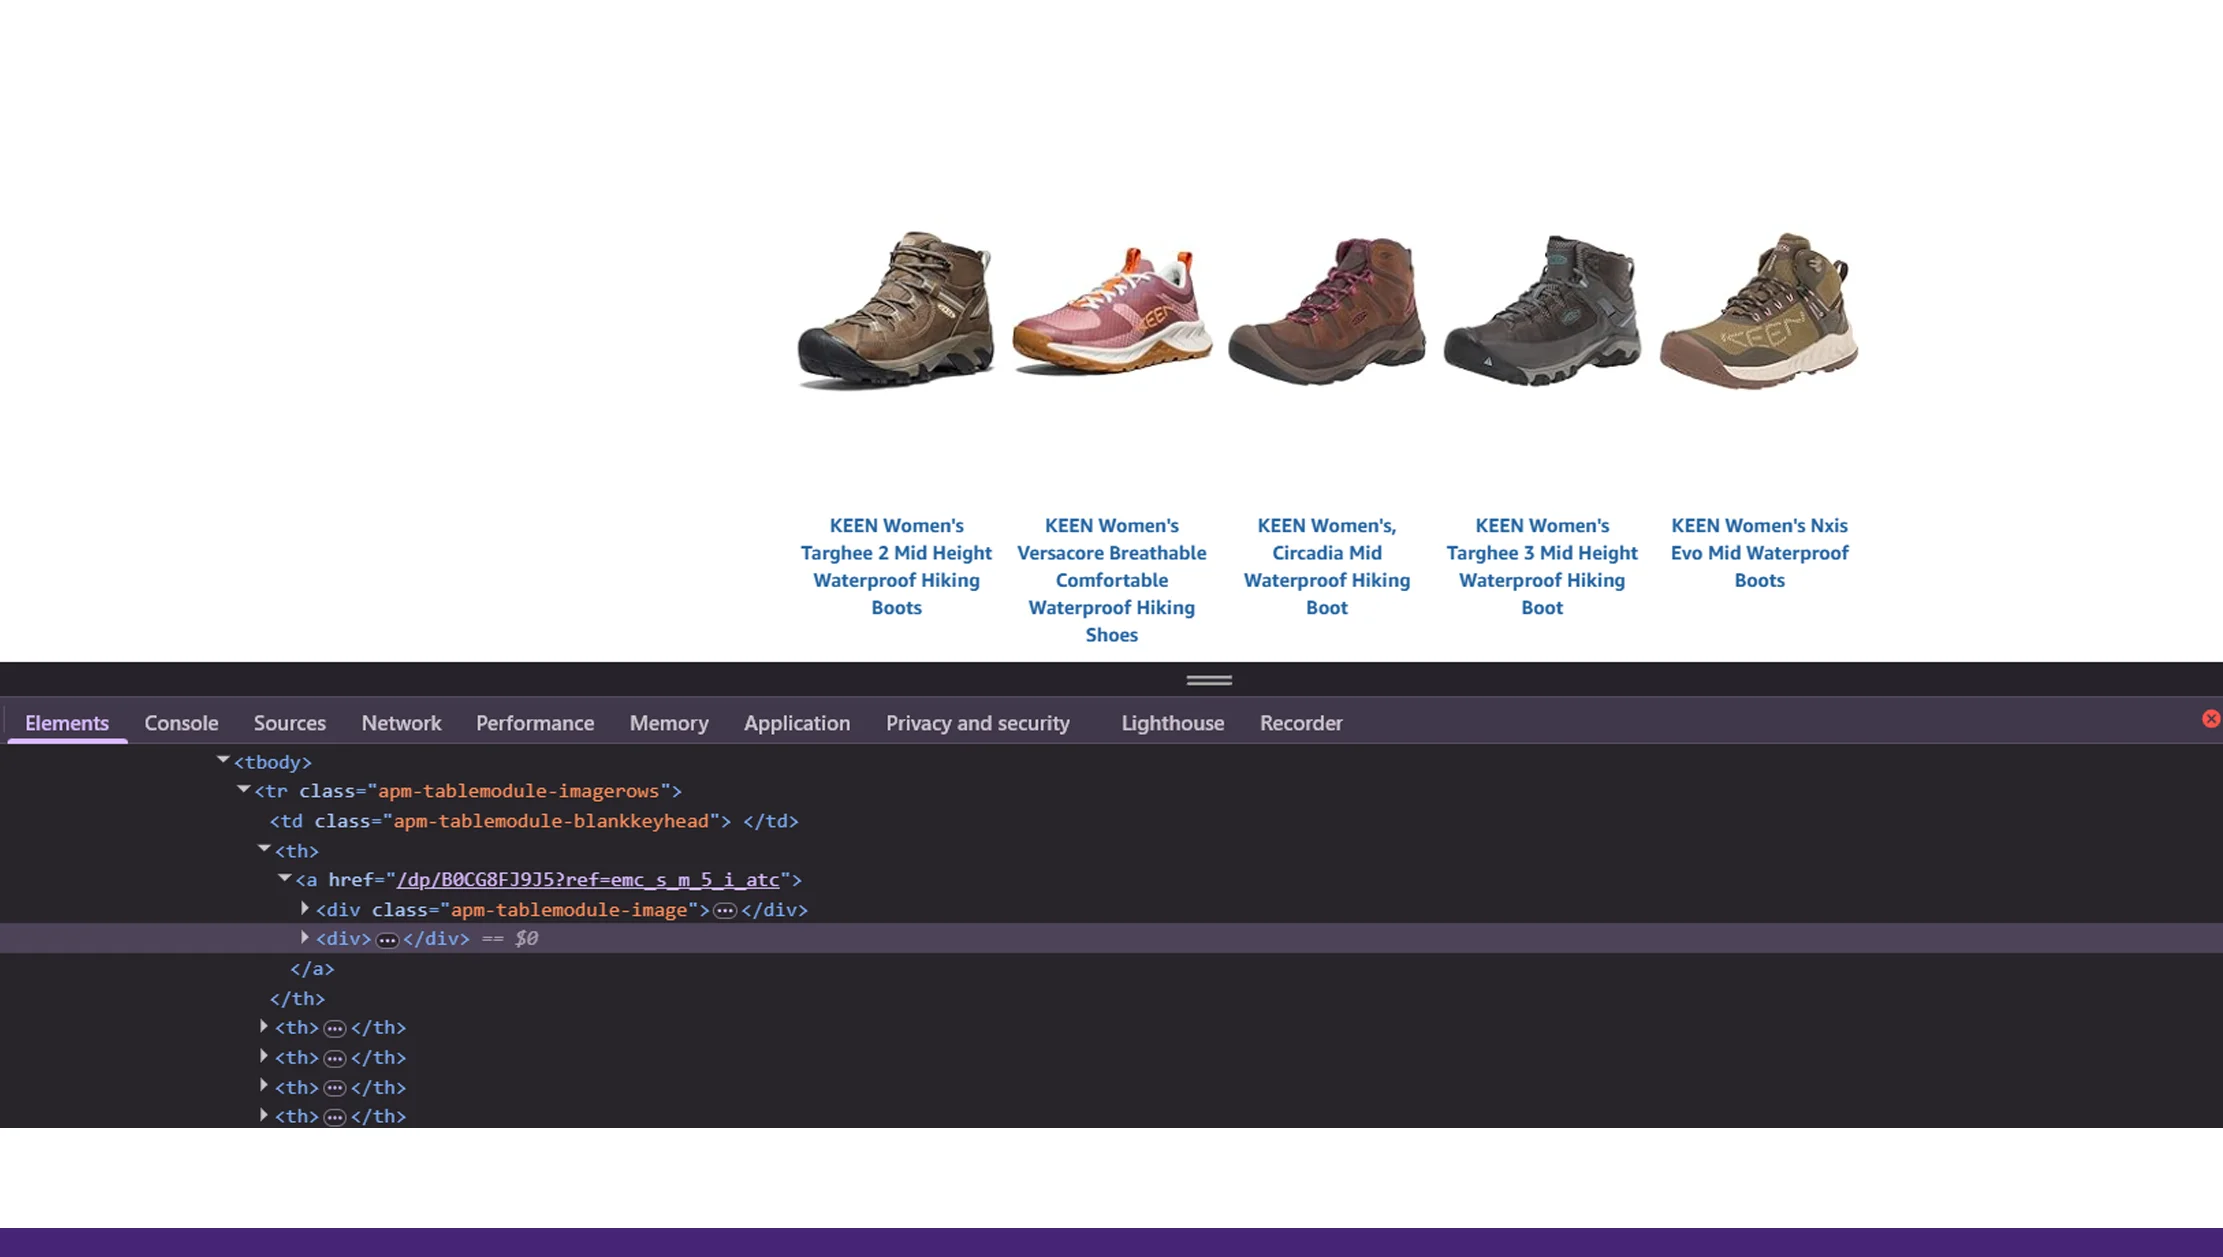Image resolution: width=2223 pixels, height=1257 pixels.
Task: Open the Recorder panel
Action: click(1300, 723)
